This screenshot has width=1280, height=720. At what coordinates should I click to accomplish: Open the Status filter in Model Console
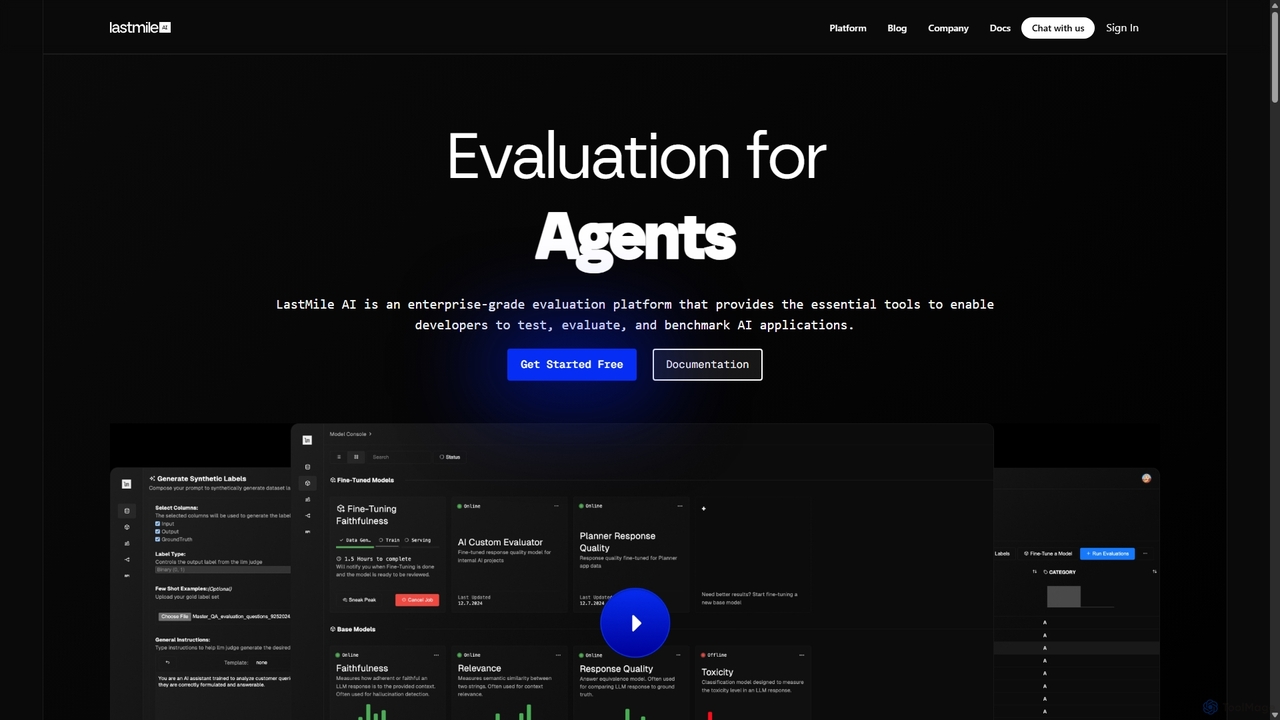tap(450, 457)
